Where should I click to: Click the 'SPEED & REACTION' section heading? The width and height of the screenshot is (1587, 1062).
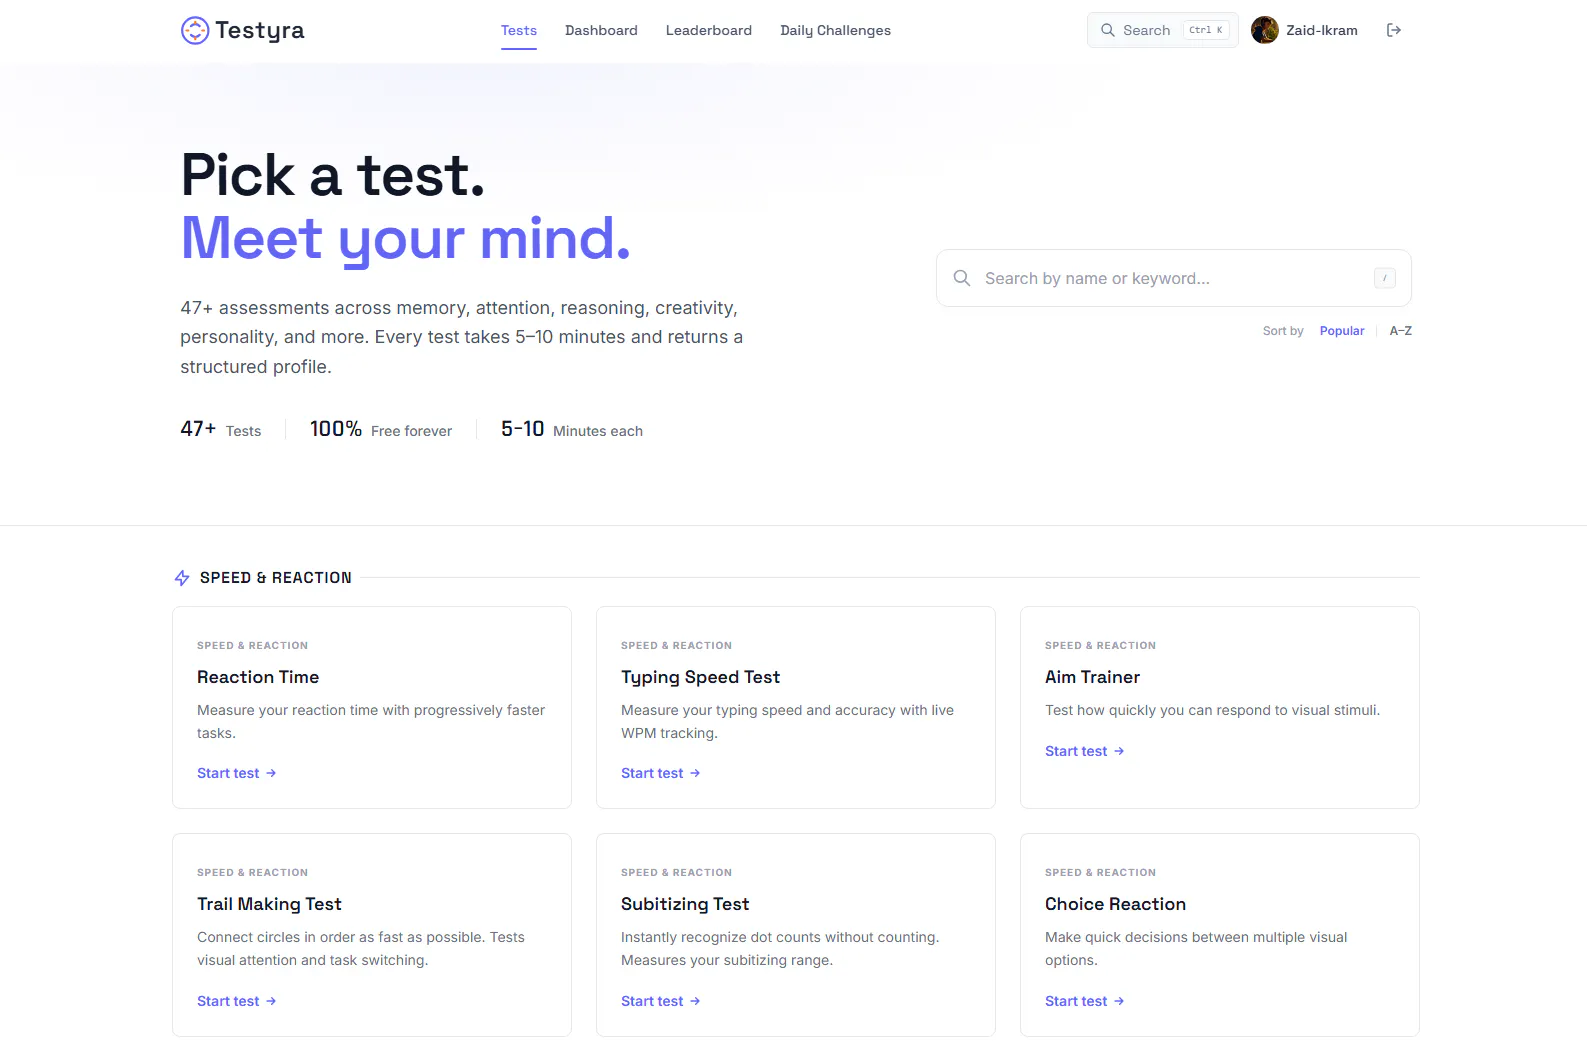[x=276, y=578]
